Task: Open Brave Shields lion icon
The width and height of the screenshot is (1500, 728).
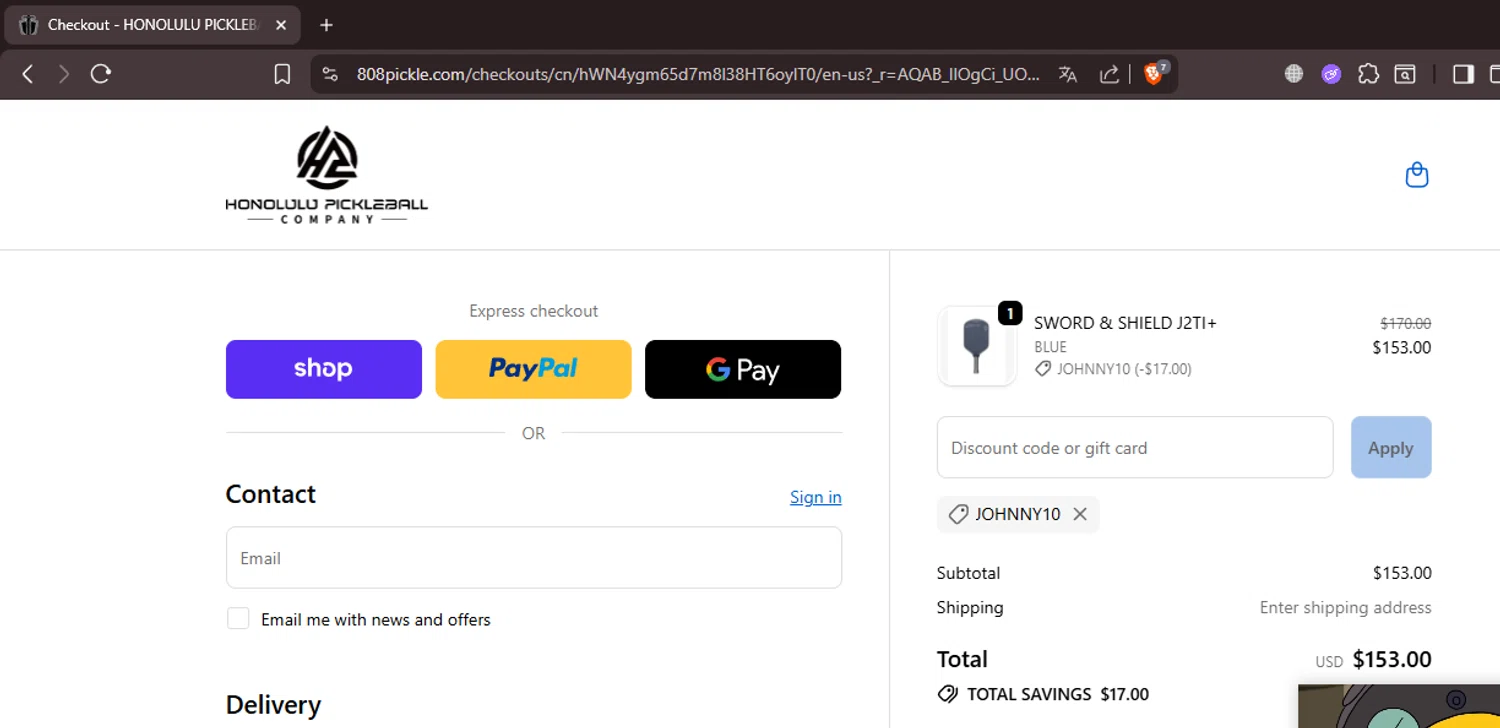Action: 1154,73
